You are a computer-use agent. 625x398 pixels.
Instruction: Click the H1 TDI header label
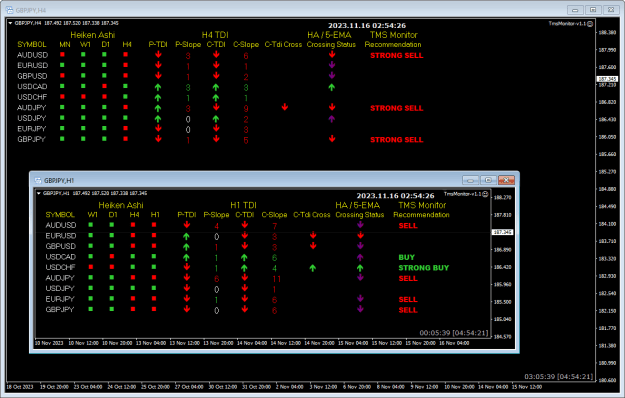point(244,205)
